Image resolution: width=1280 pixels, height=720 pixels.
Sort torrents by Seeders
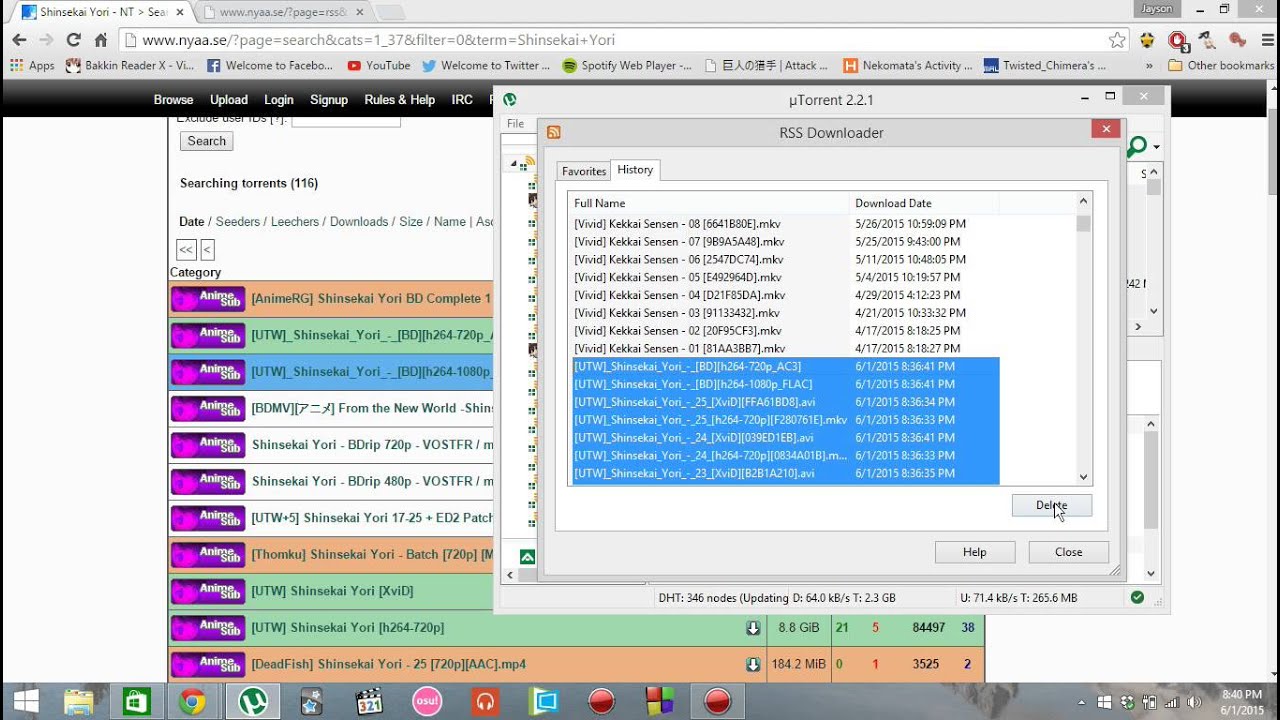point(238,222)
